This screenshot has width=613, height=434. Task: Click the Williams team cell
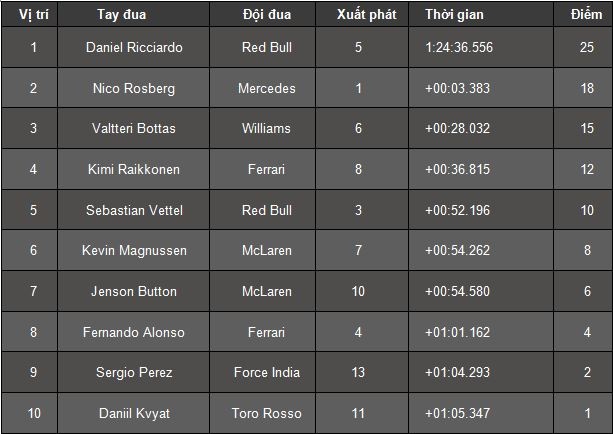[267, 128]
